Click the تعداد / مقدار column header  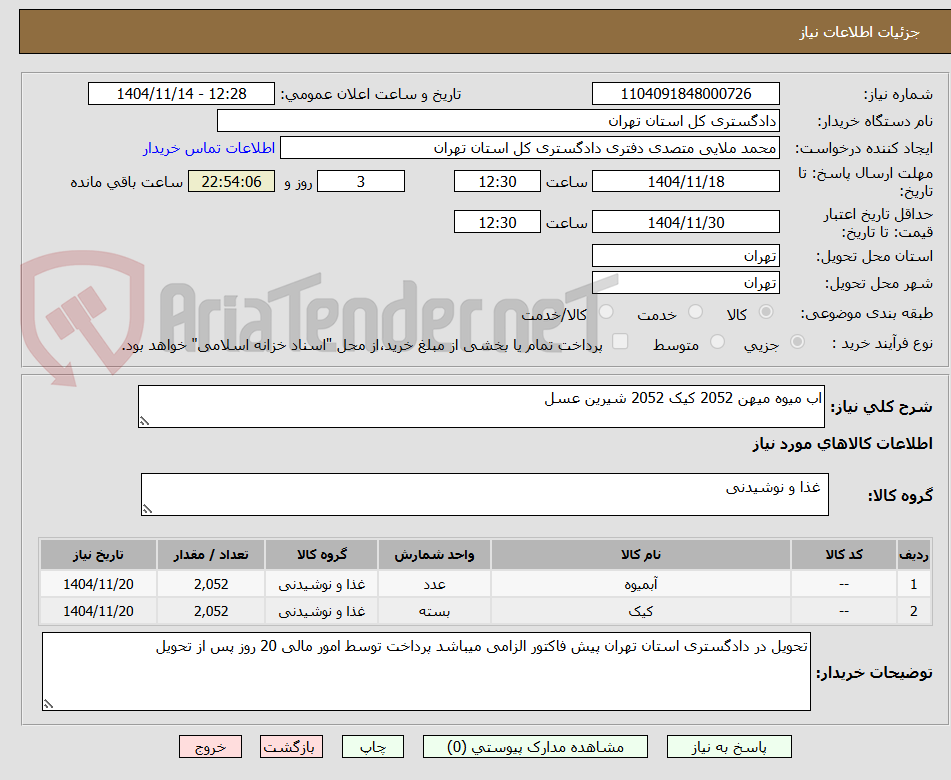[210, 554]
